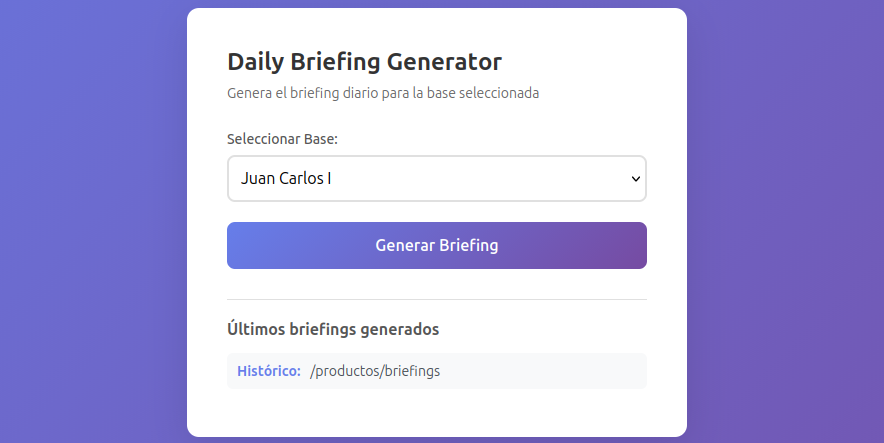Click the subtitle about generating the daily briefing
The height and width of the screenshot is (443, 884).
[383, 93]
